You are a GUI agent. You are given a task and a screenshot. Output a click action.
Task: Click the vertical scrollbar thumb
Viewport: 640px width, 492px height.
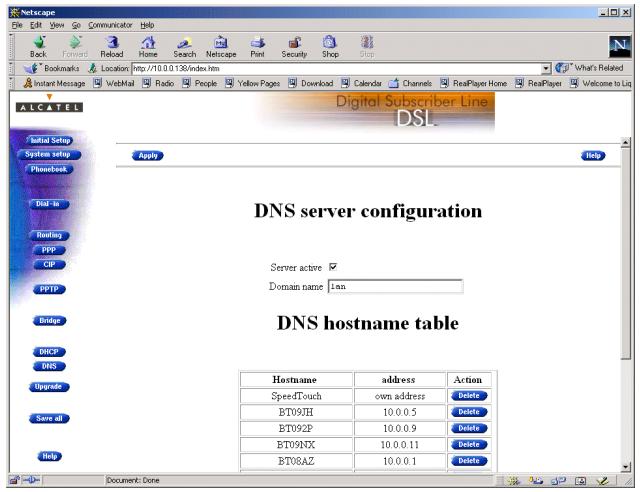626,254
